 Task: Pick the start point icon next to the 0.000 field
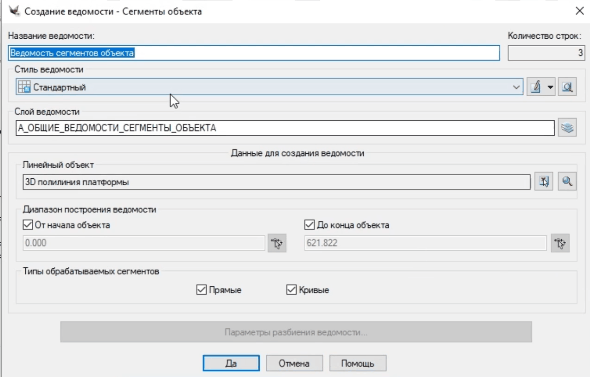277,243
